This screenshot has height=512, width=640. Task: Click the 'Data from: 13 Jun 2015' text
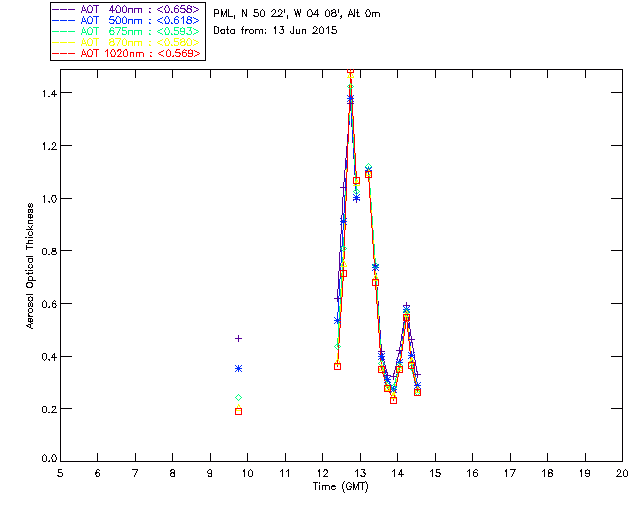click(x=275, y=31)
